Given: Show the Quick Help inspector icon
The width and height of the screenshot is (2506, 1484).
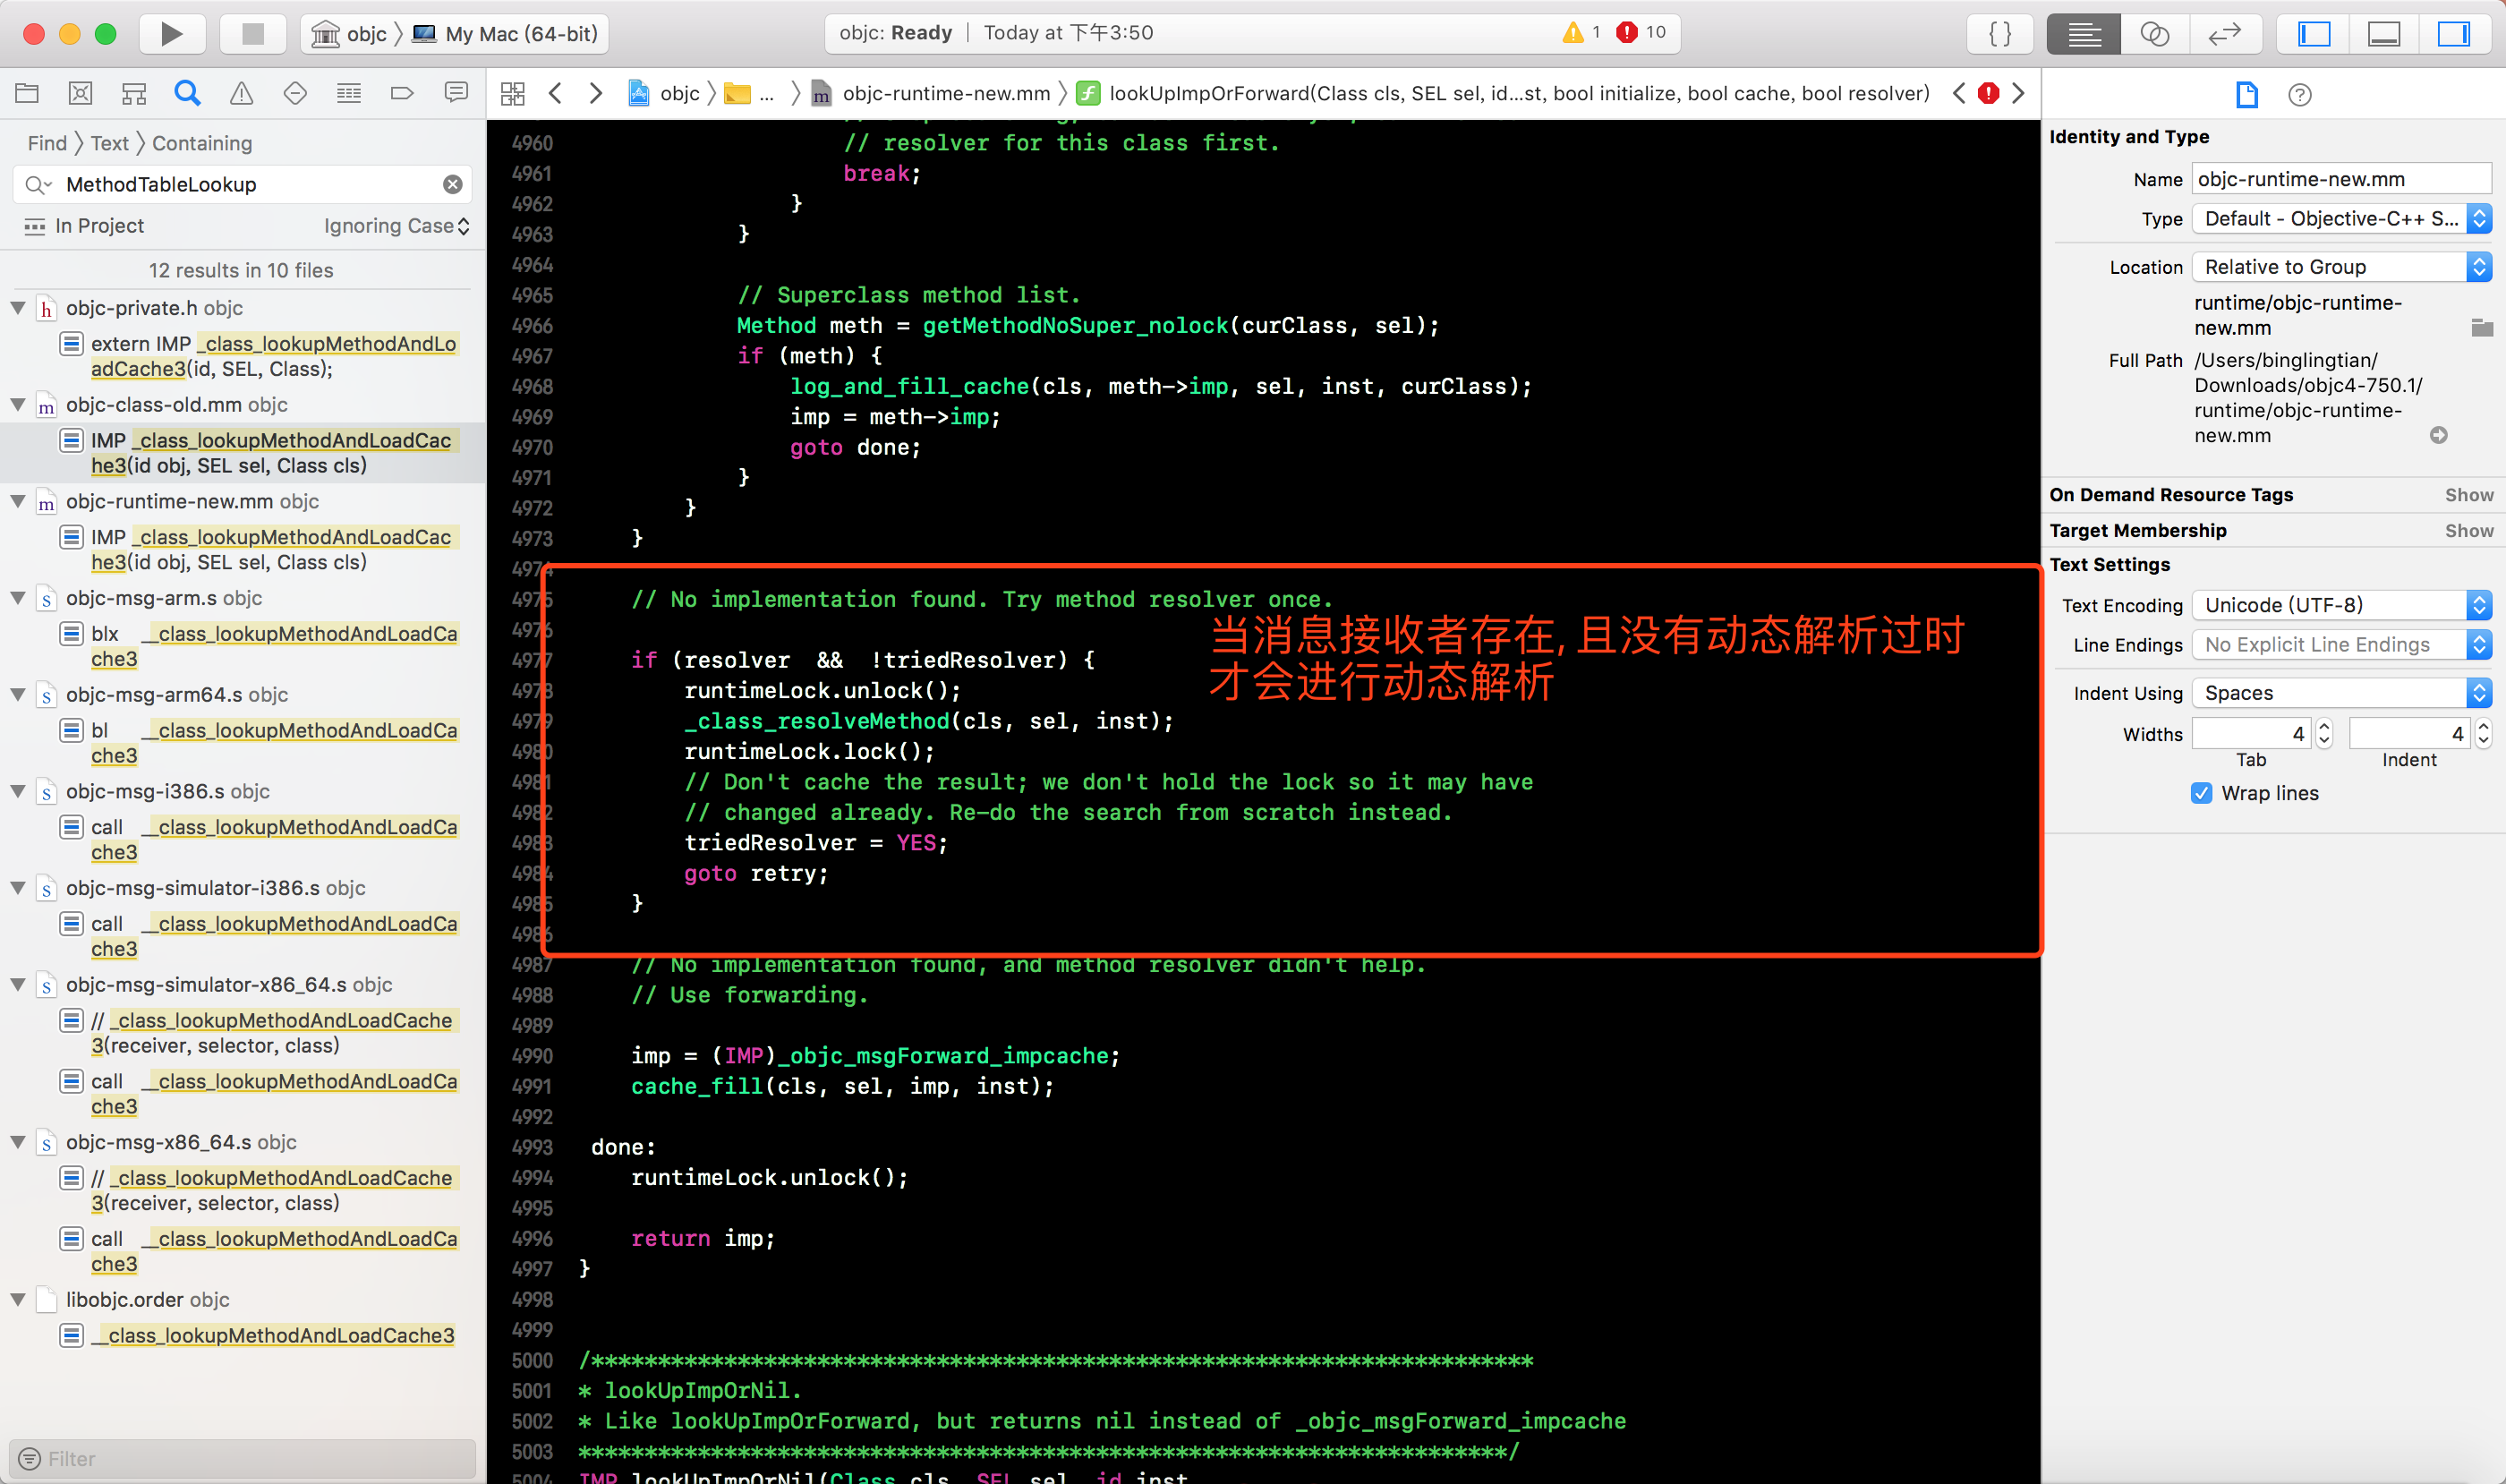Looking at the screenshot, I should point(2299,95).
